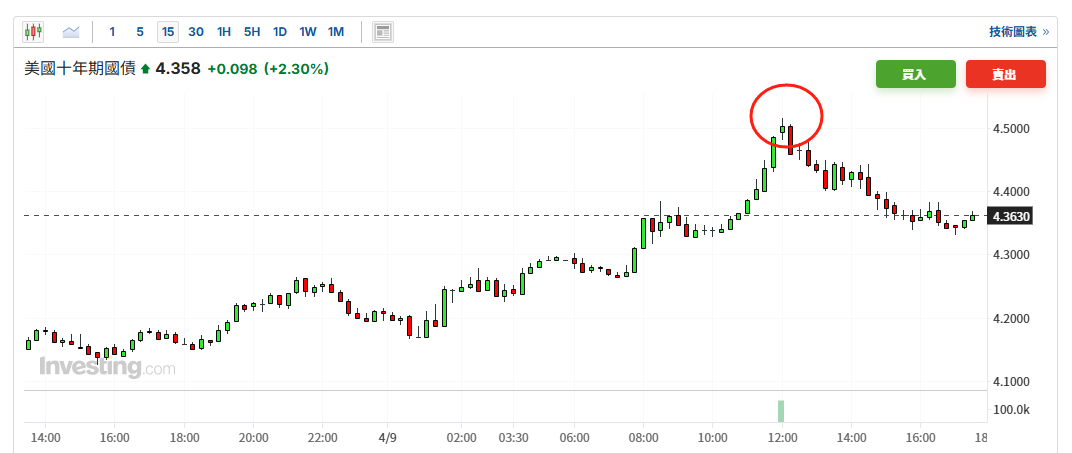Open the 技術圖表 technical chart link
The height and width of the screenshot is (453, 1072).
[1018, 32]
